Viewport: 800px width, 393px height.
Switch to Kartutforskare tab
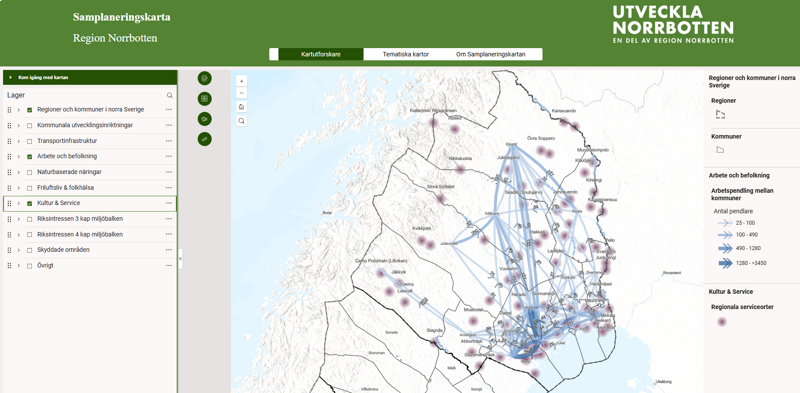pos(321,54)
